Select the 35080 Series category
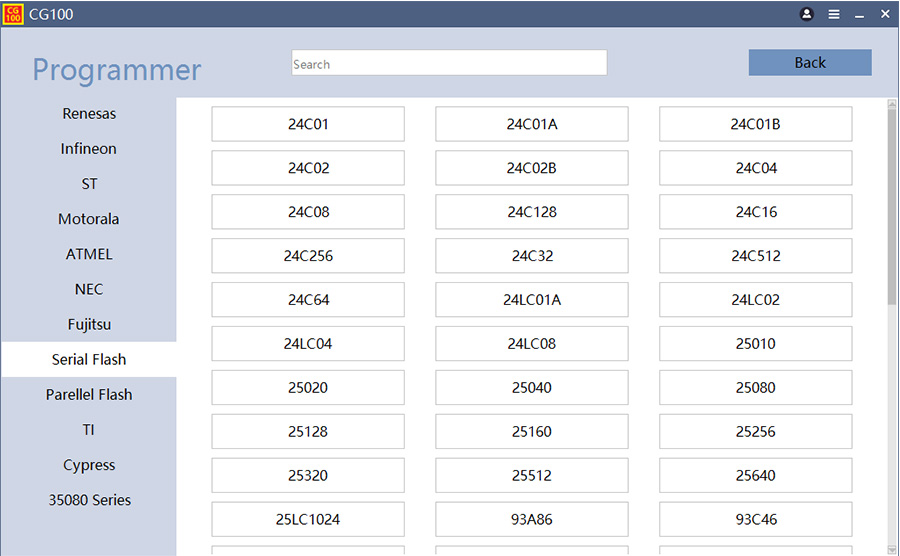The image size is (900, 556). [x=89, y=500]
